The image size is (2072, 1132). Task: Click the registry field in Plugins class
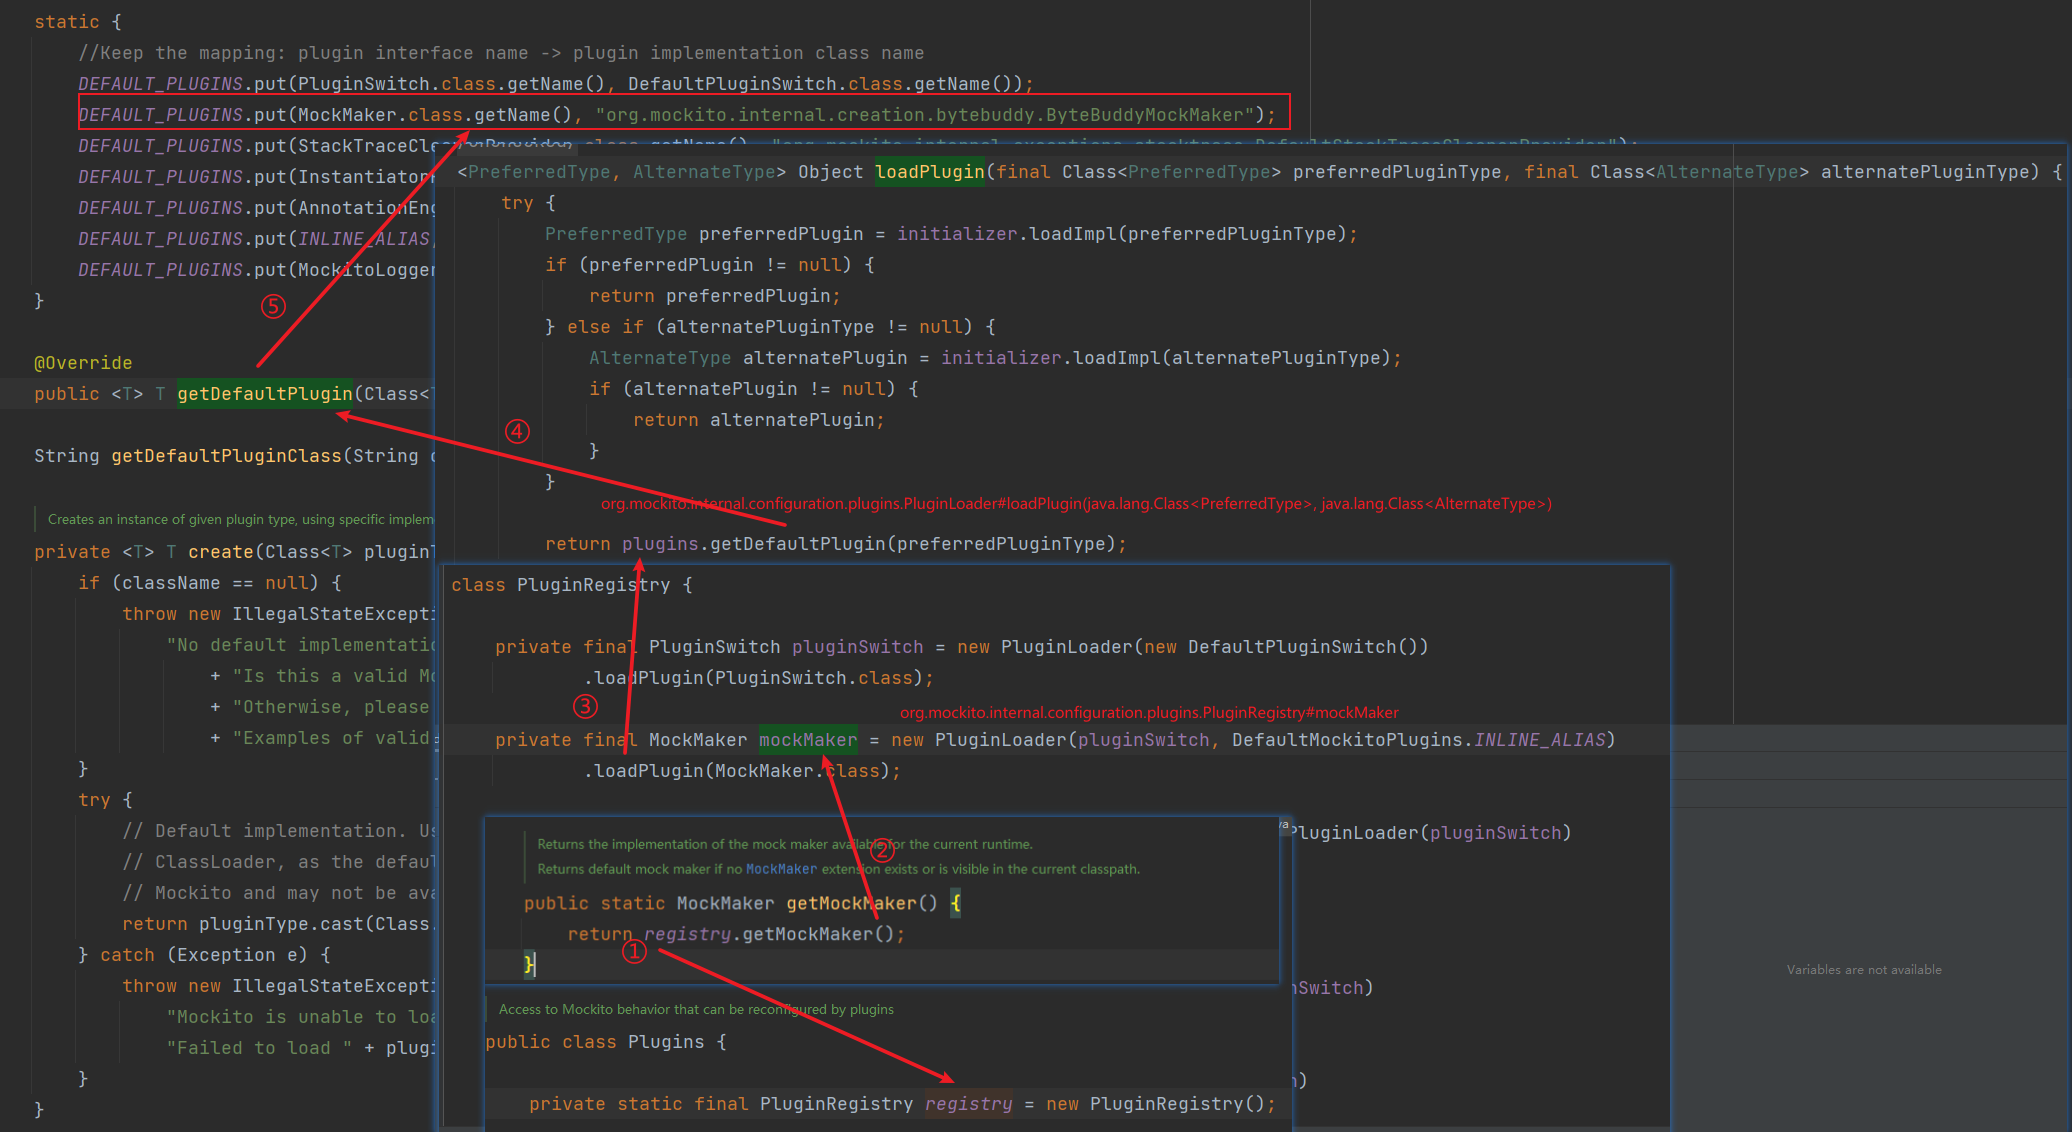(x=968, y=1104)
